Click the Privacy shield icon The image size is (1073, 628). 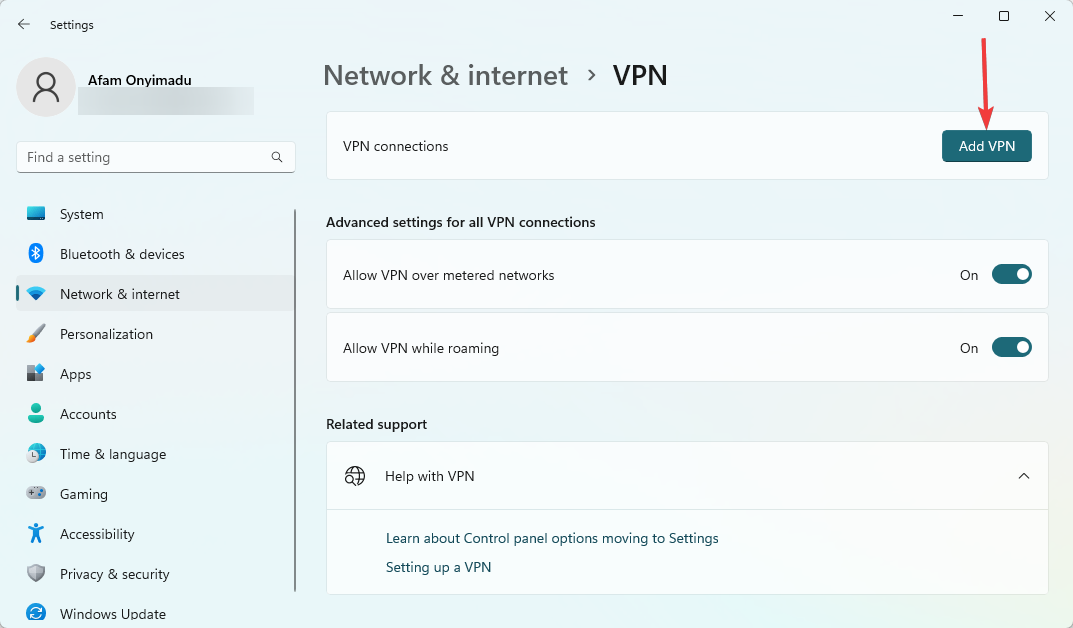[x=36, y=573]
